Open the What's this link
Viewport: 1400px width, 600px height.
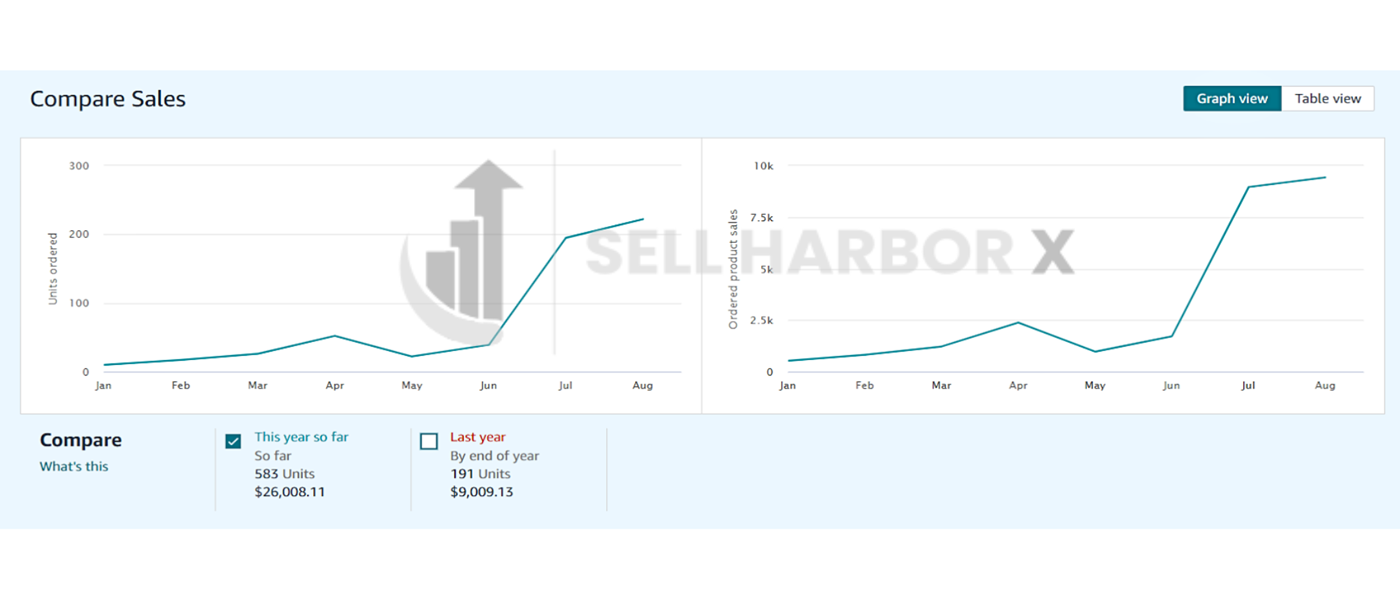74,466
